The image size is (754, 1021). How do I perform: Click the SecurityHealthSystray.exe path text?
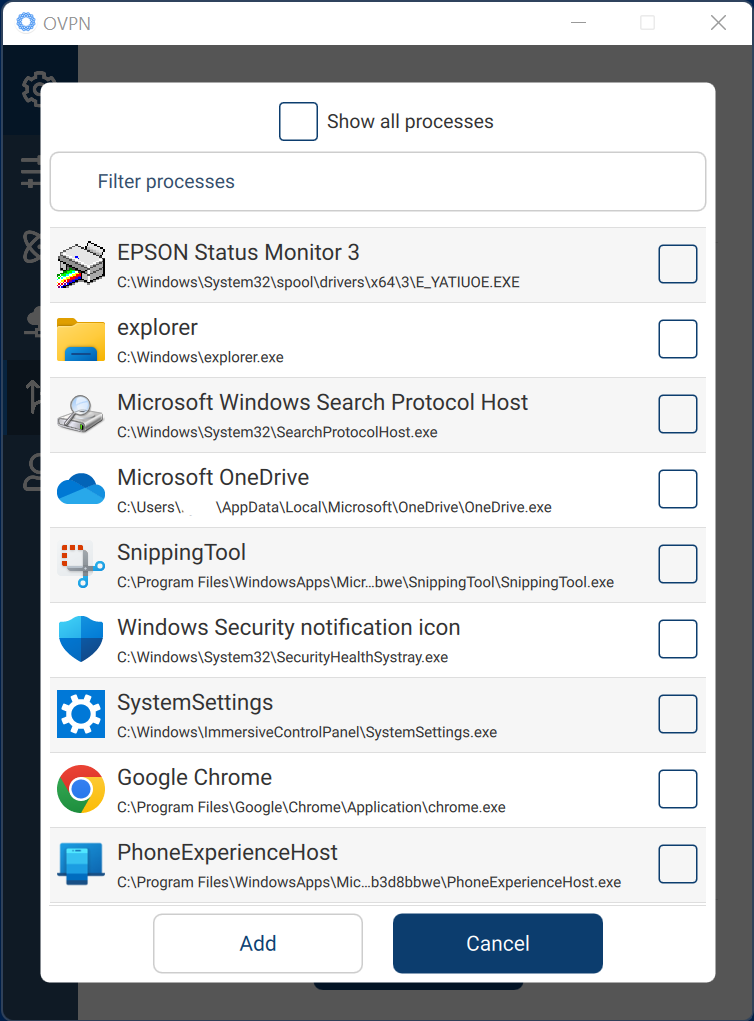click(283, 658)
